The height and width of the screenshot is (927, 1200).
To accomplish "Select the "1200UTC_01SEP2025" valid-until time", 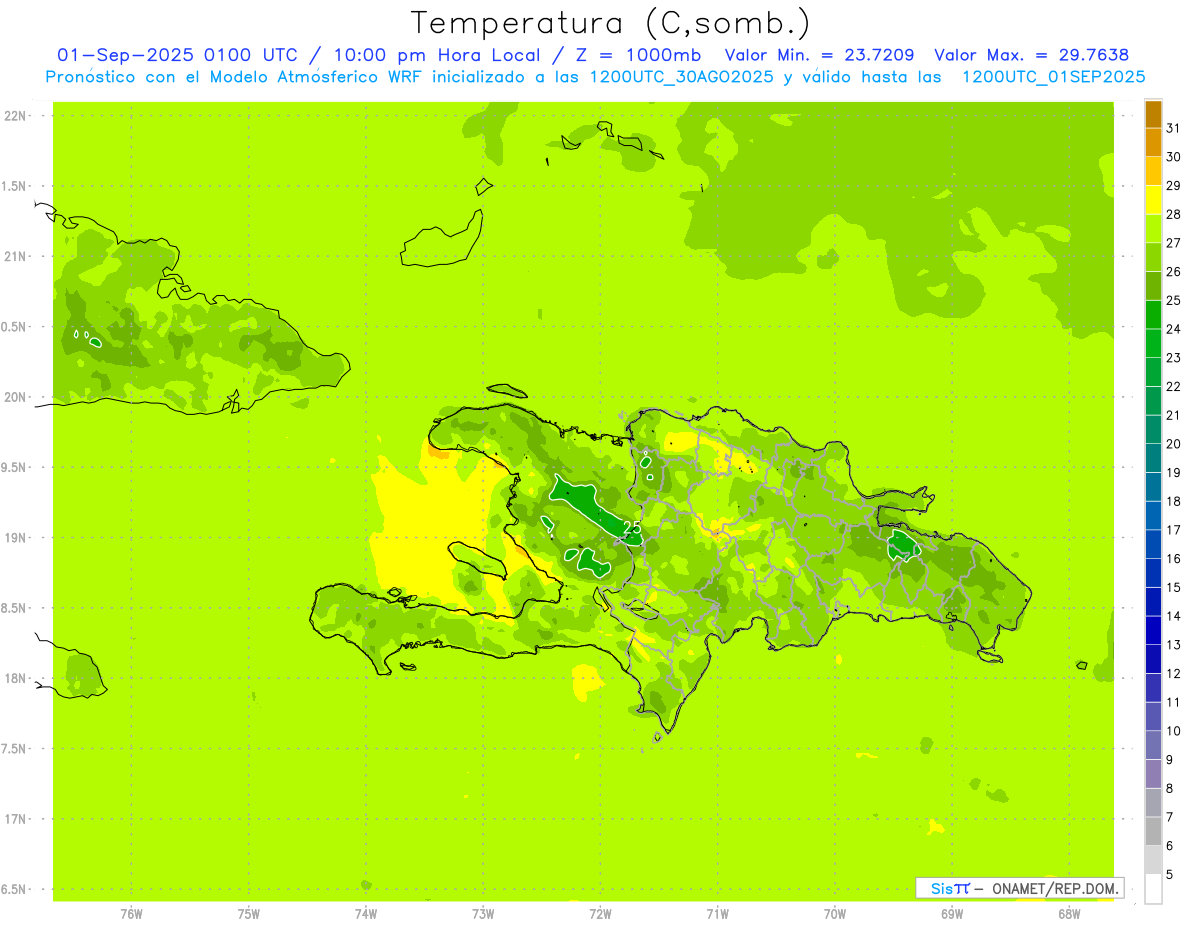I will tap(1053, 76).
